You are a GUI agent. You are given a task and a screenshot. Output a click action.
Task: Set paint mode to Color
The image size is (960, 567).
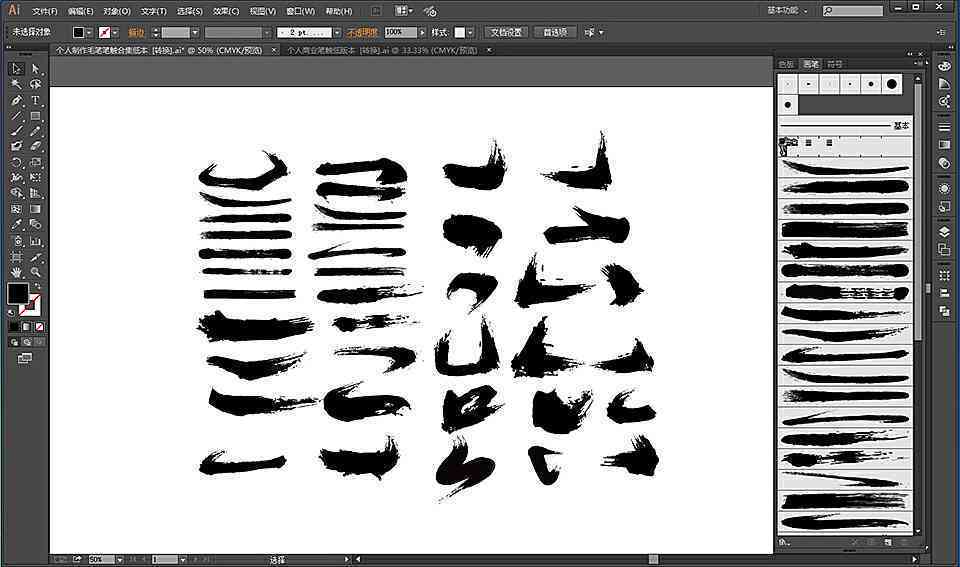click(13, 326)
